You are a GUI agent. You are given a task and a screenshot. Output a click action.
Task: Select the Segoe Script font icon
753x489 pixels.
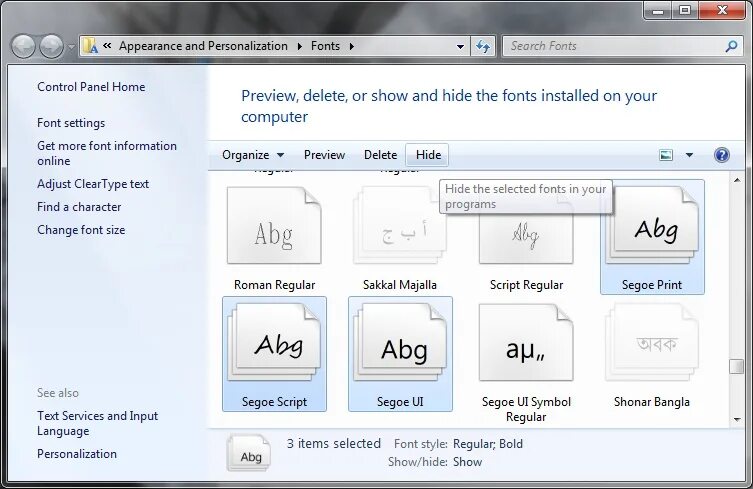point(274,342)
